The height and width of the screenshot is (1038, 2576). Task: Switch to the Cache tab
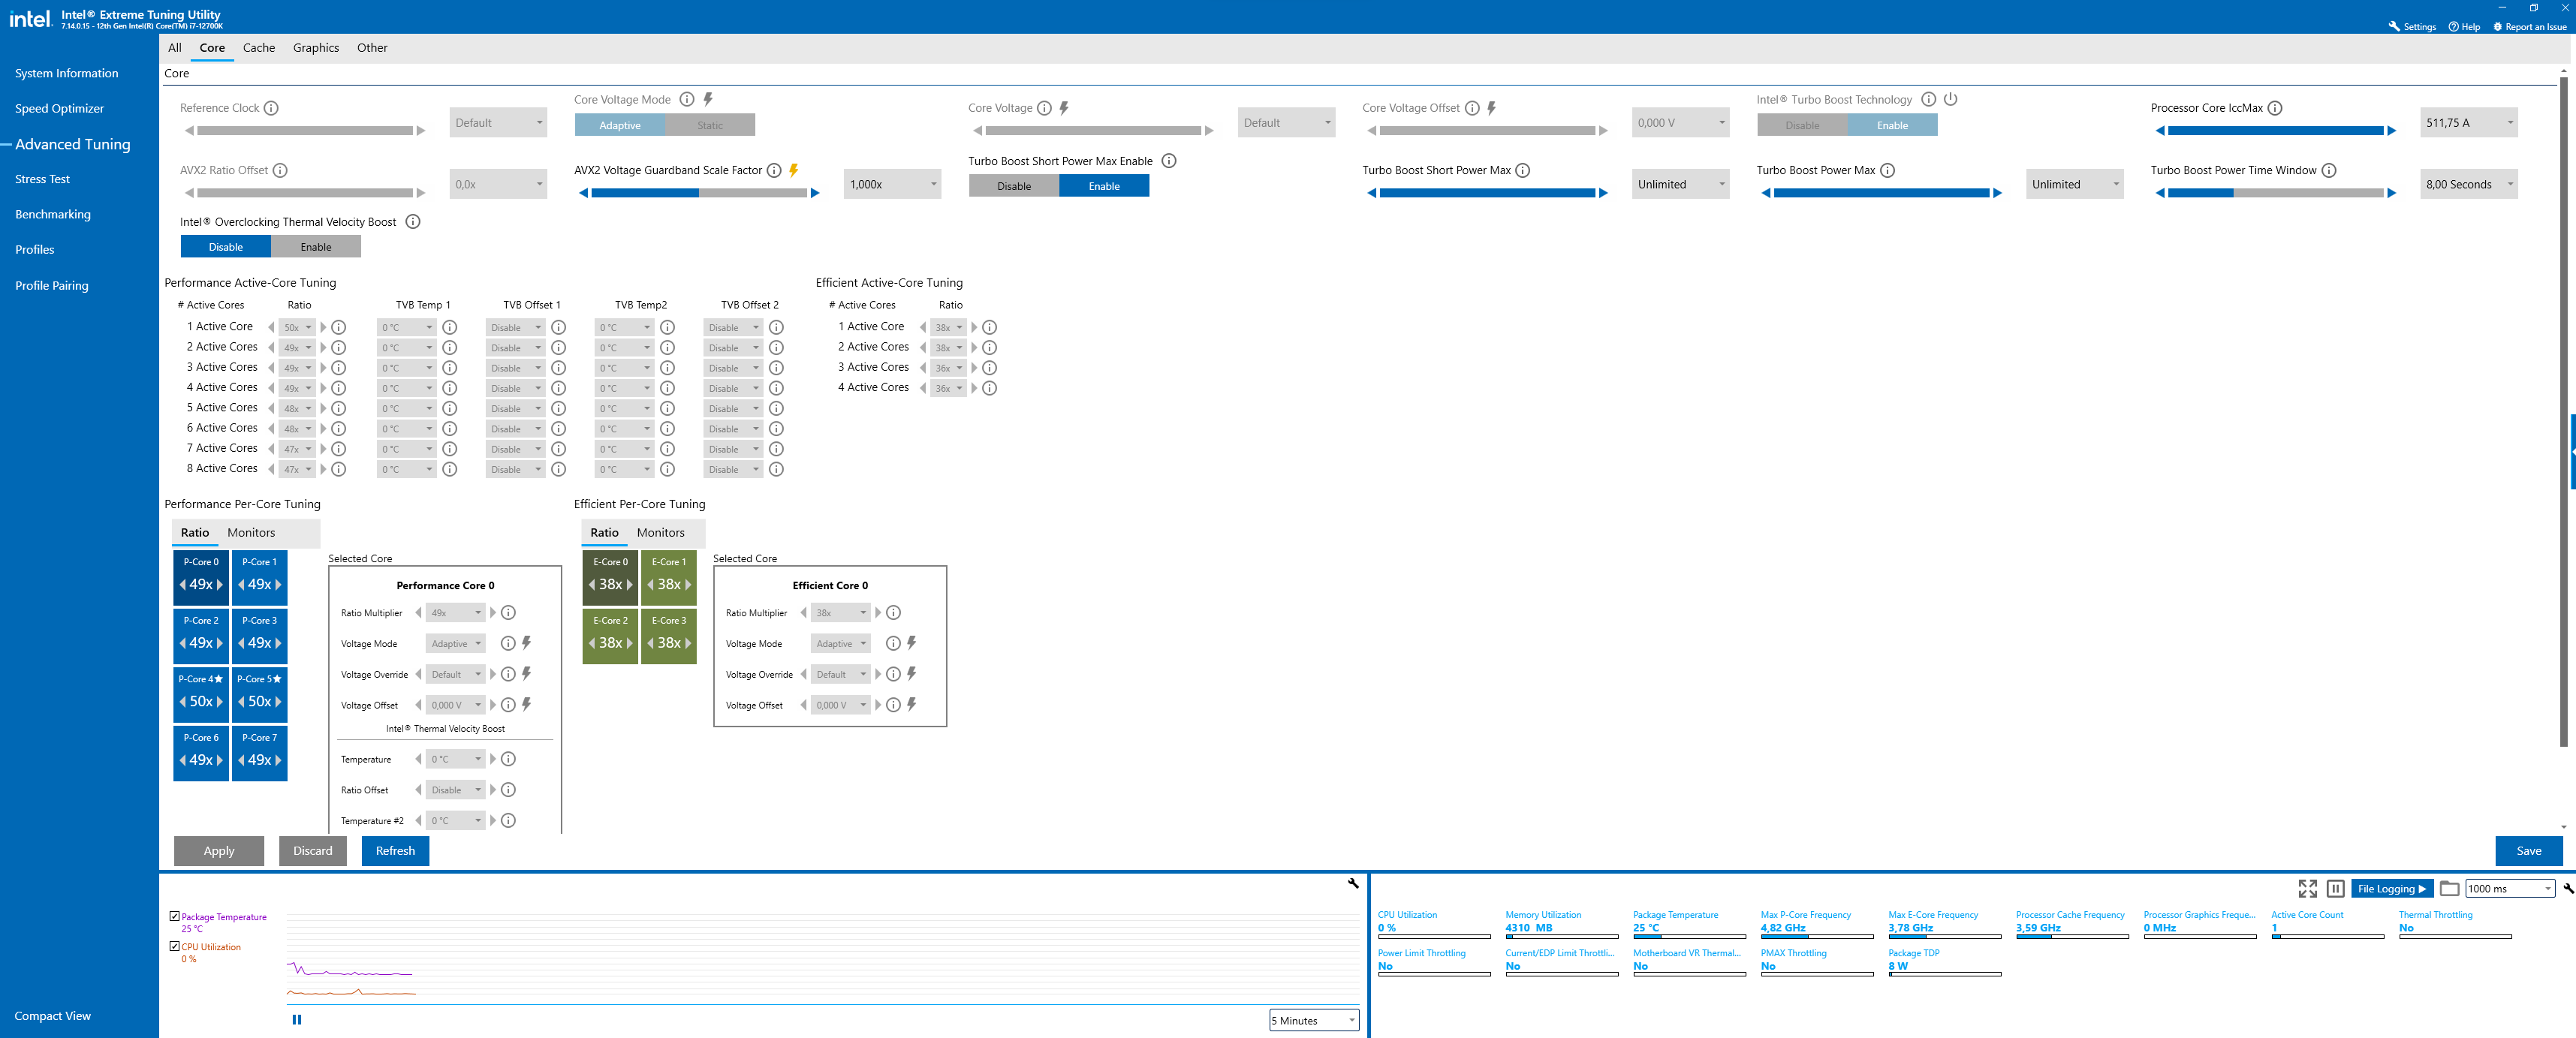(258, 48)
